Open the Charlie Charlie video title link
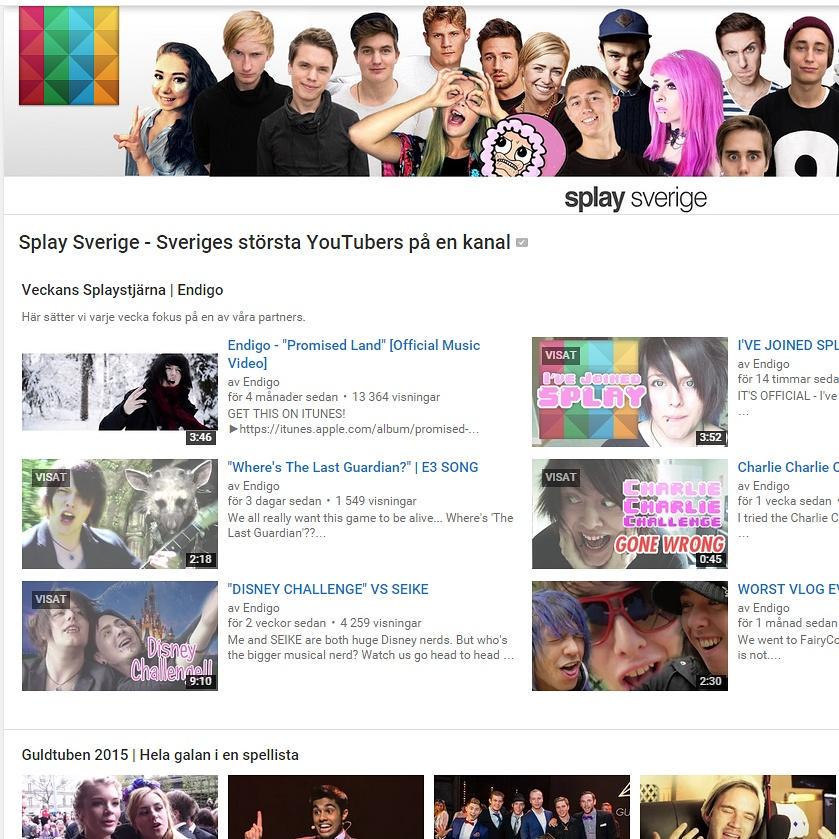The image size is (839, 839). tap(788, 467)
